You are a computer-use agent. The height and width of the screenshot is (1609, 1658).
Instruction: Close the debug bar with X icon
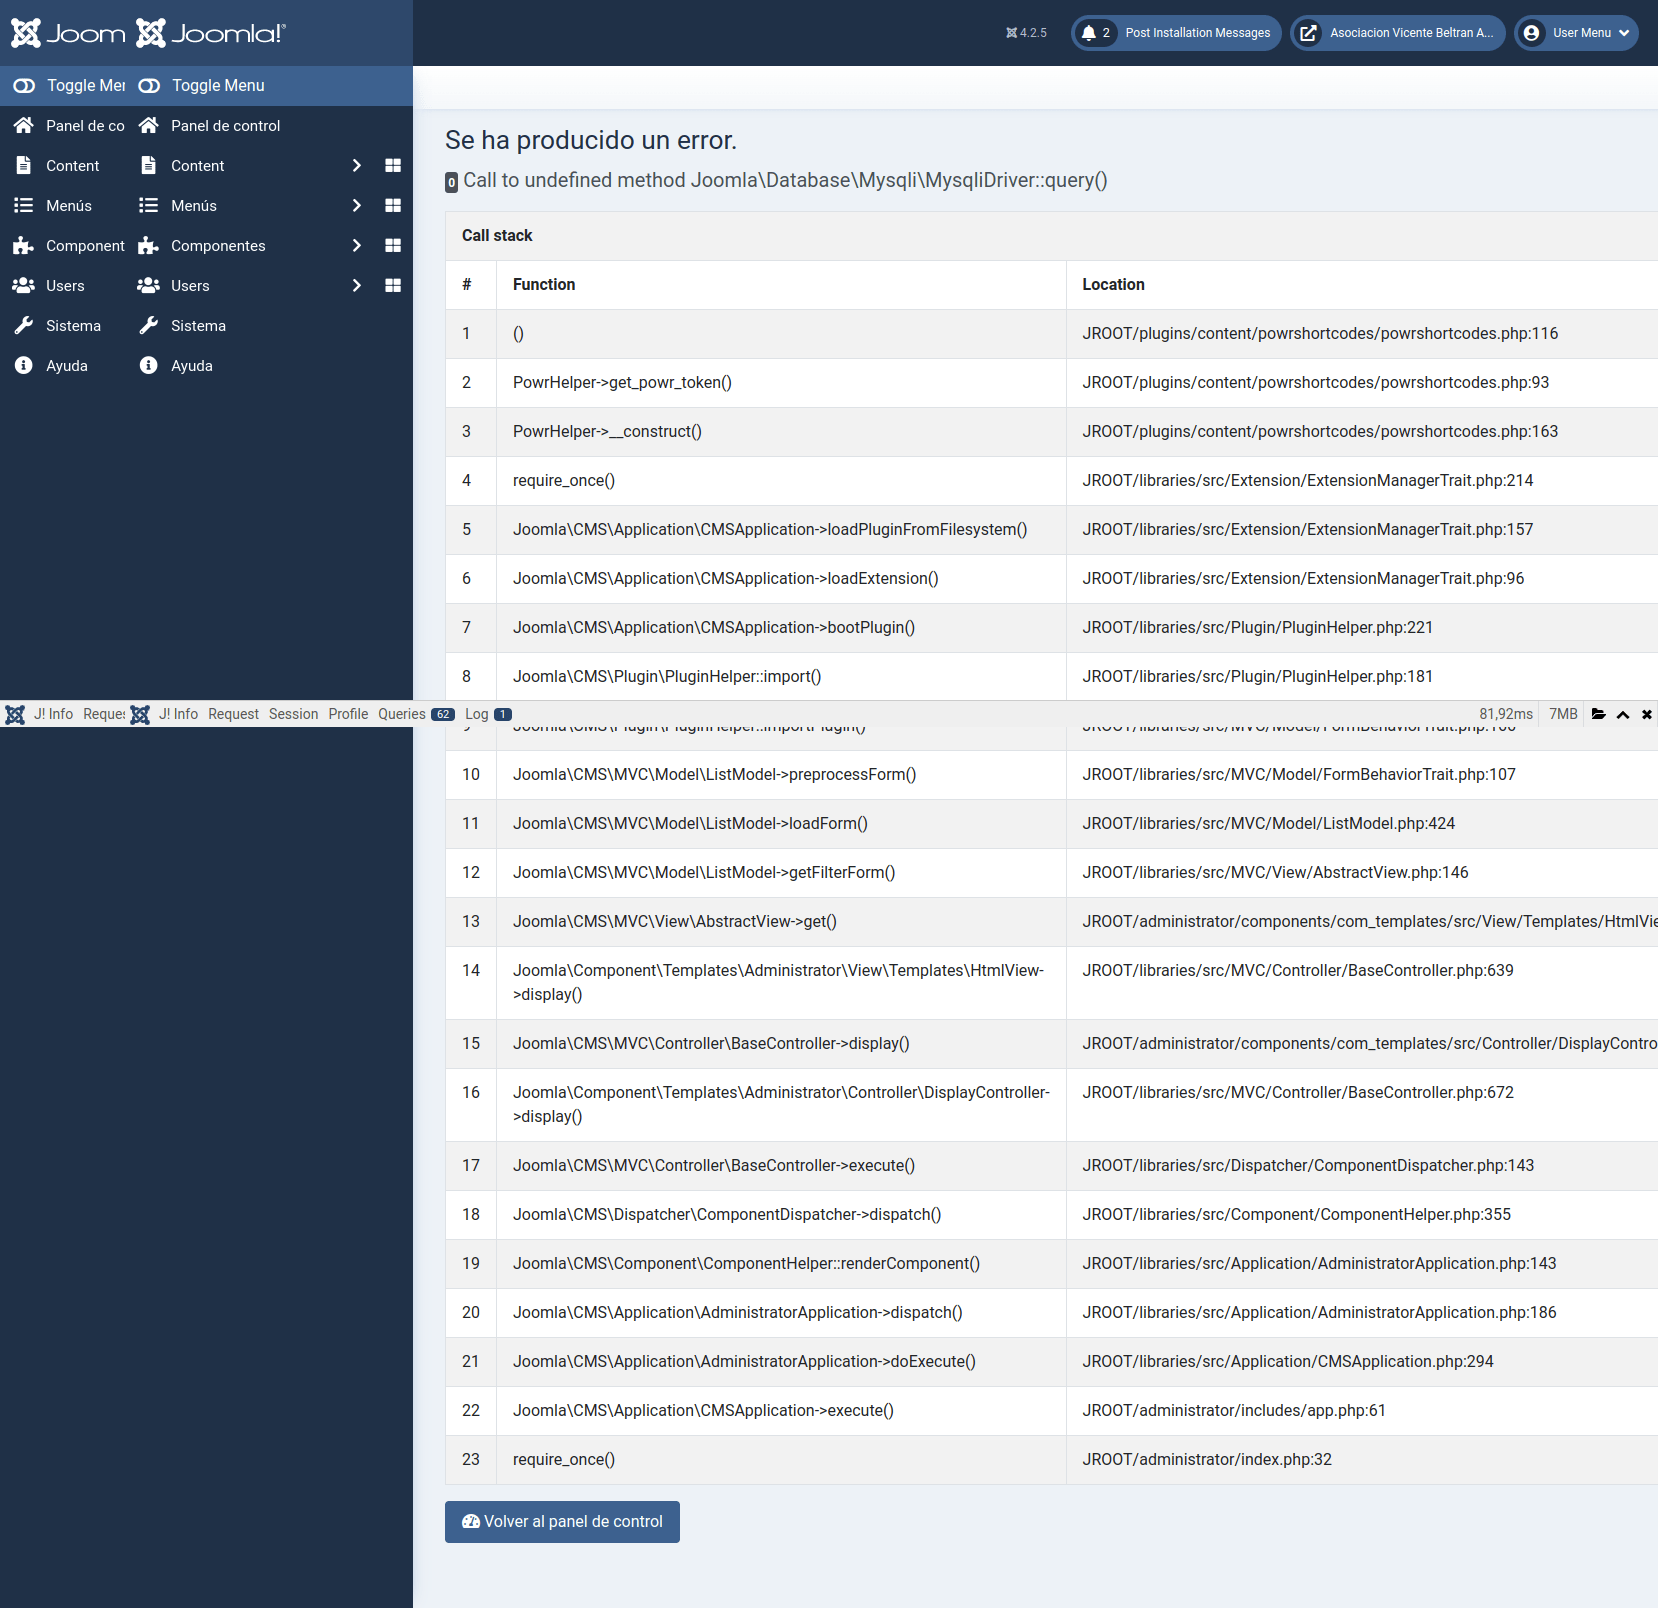pyautogui.click(x=1647, y=714)
